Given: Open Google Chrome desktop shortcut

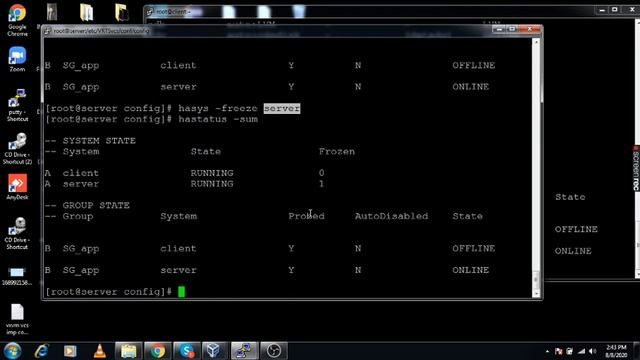Looking at the screenshot, I should click(x=17, y=20).
